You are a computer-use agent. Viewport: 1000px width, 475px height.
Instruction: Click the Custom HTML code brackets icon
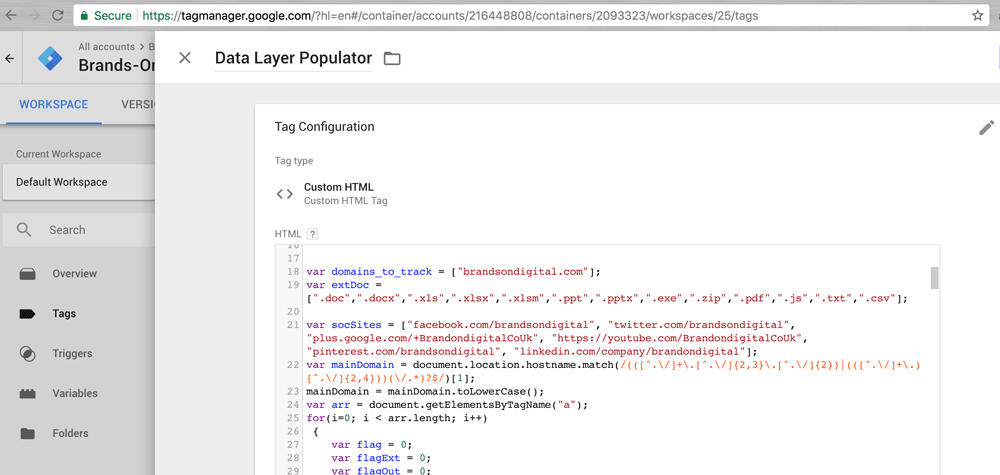pyautogui.click(x=284, y=194)
